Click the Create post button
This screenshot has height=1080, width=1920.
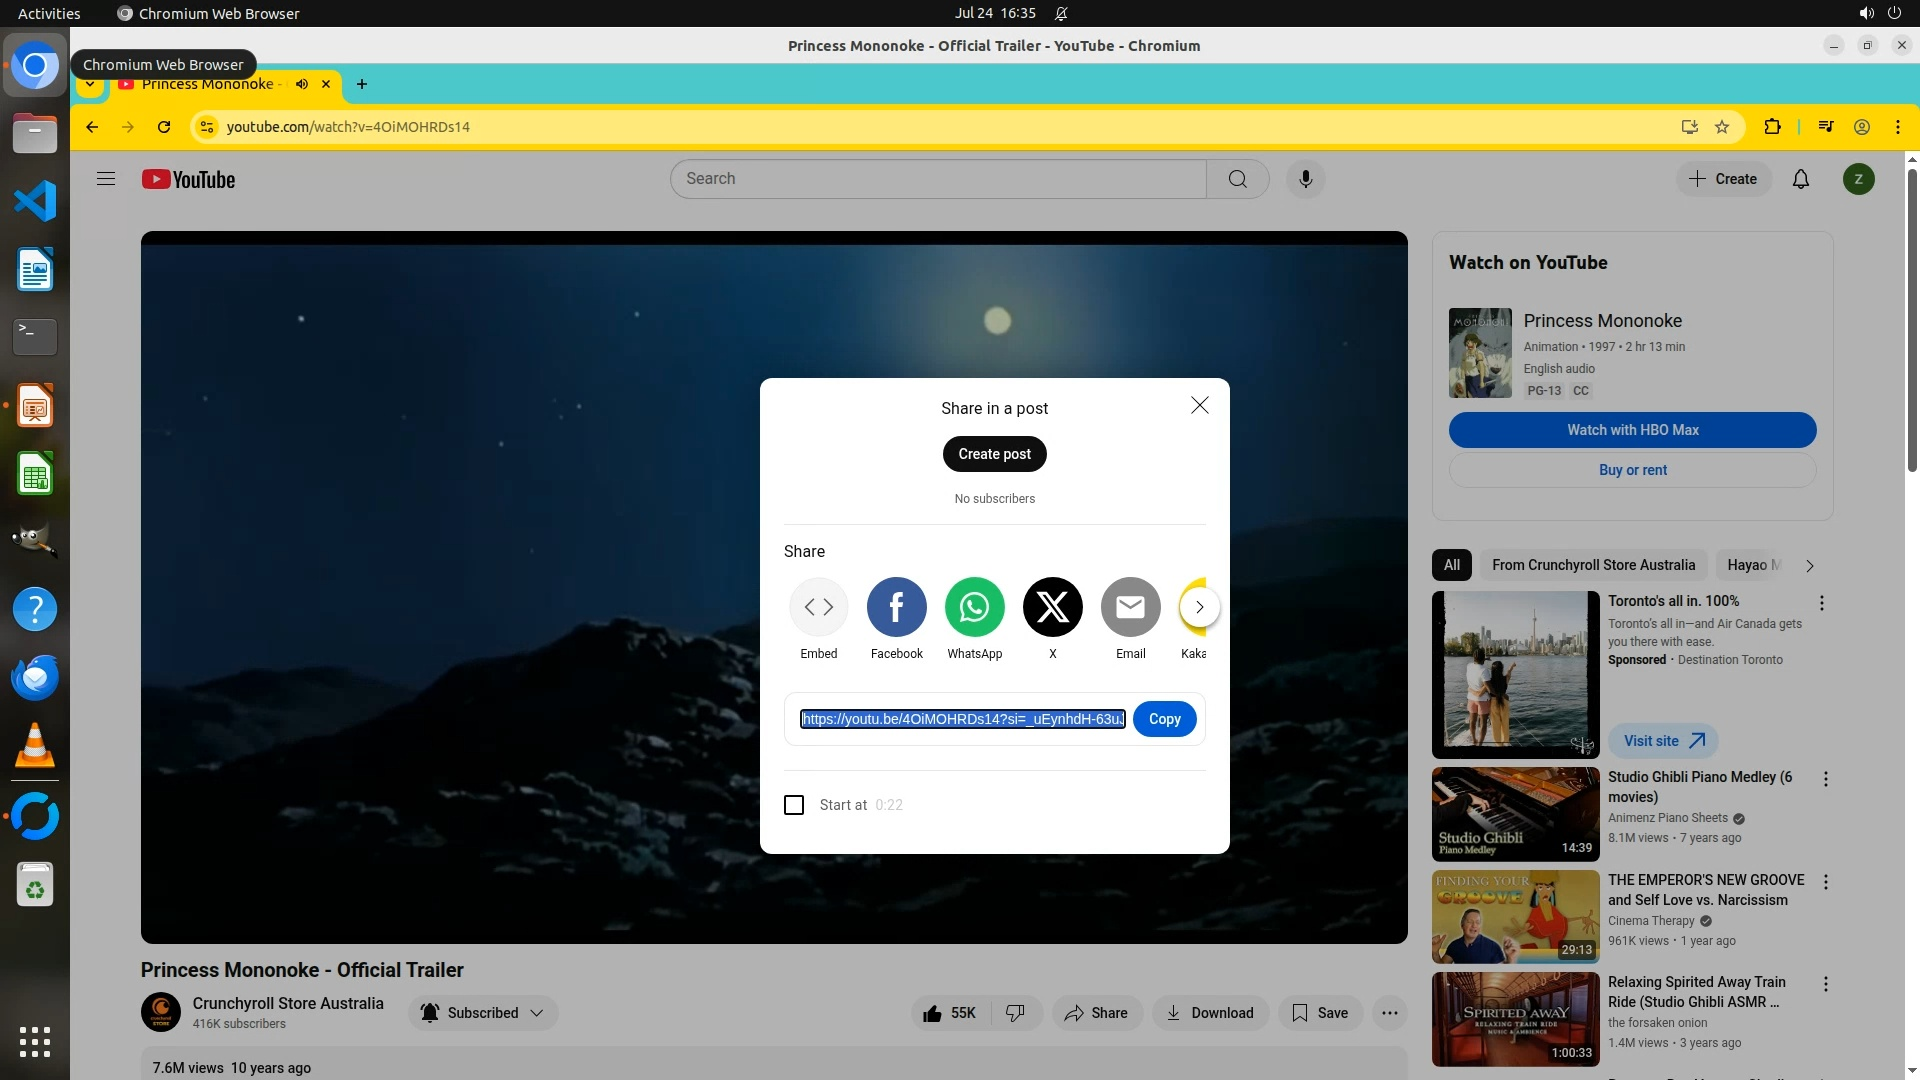pos(994,454)
